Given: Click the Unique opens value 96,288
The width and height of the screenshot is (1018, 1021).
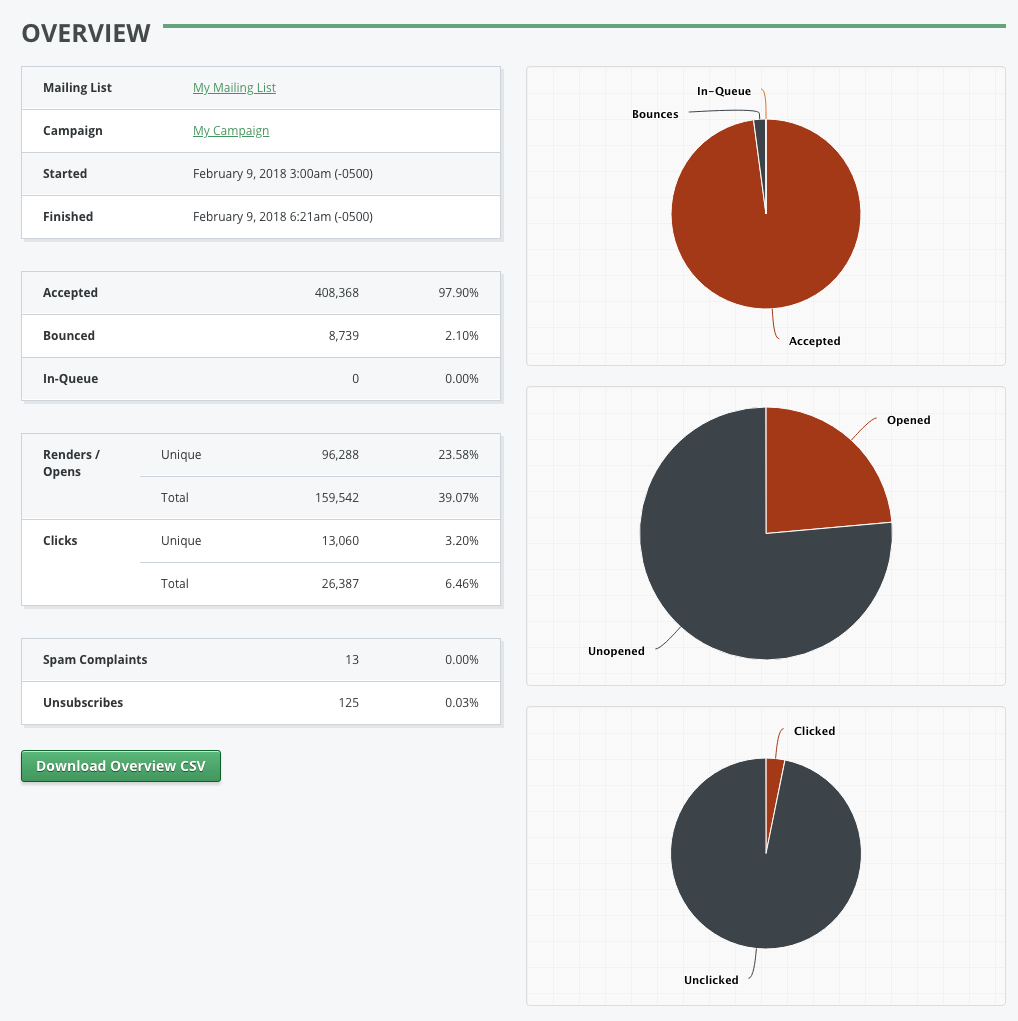Looking at the screenshot, I should [340, 454].
